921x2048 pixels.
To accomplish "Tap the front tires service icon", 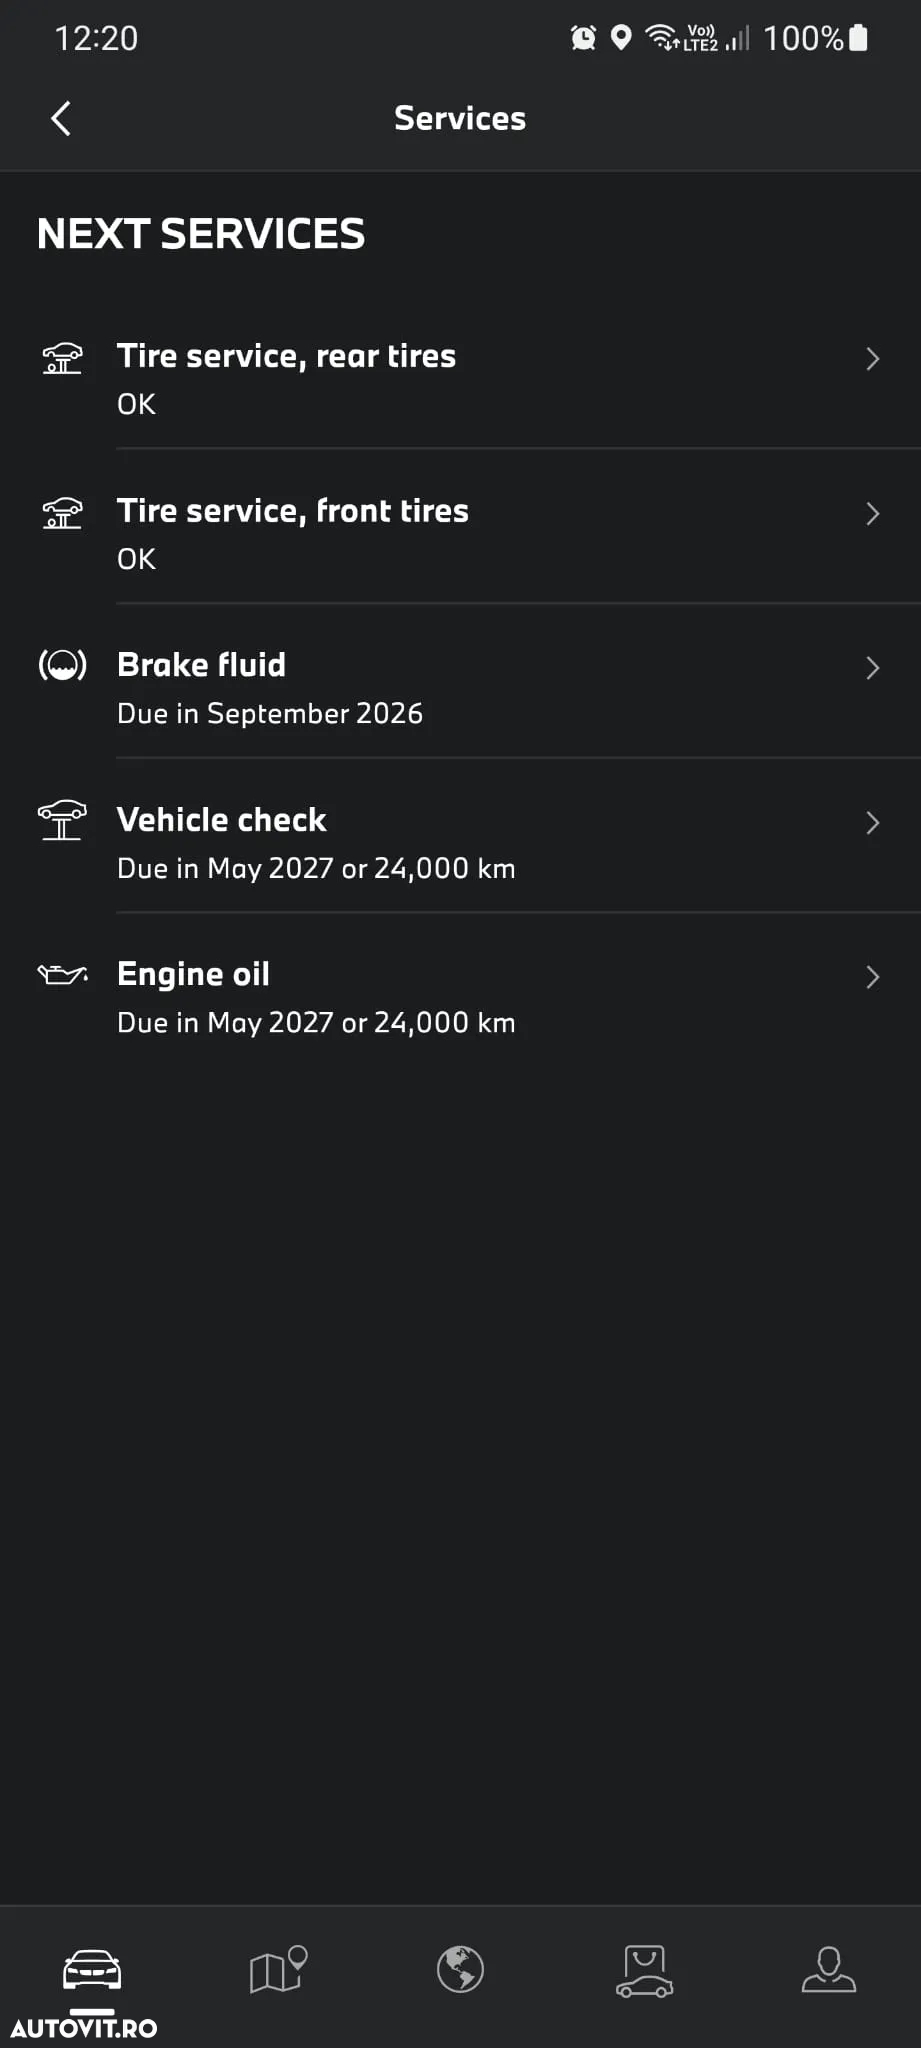I will tap(62, 513).
